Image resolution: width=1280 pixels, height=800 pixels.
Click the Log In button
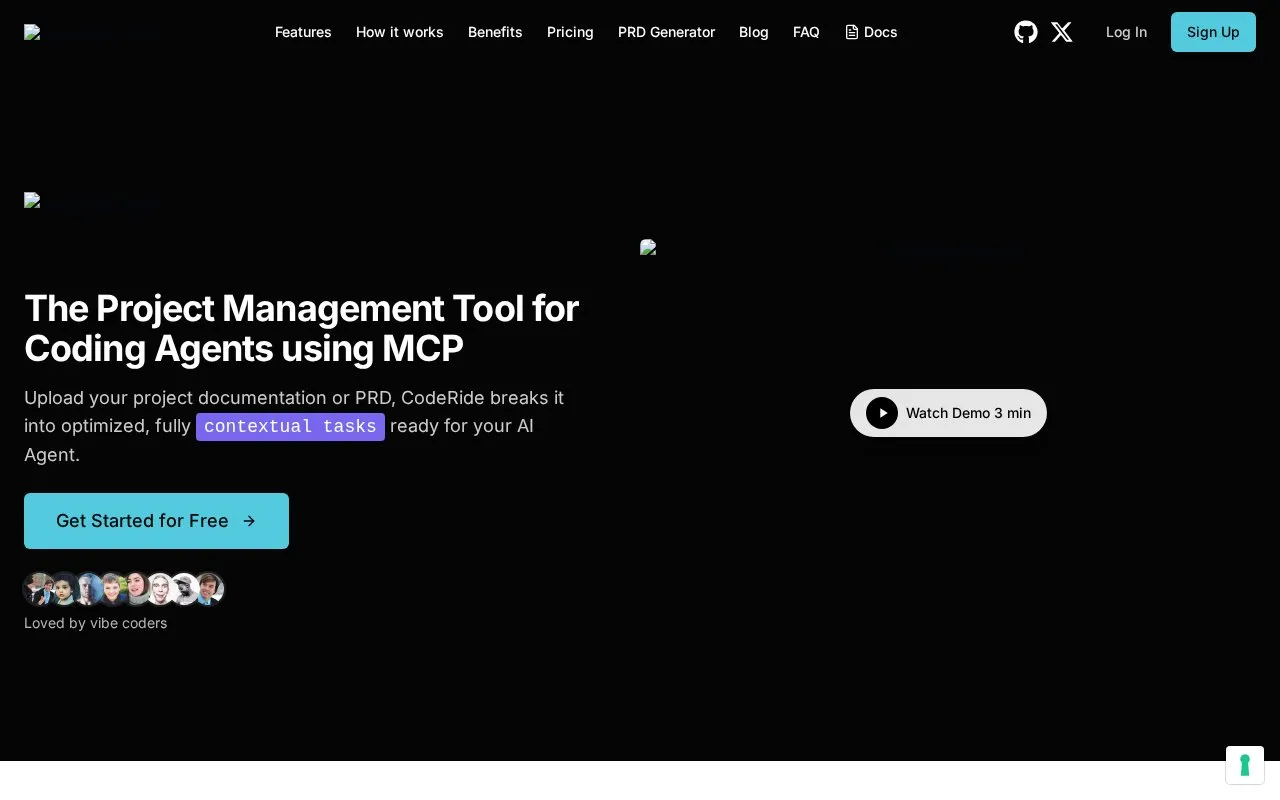[x=1126, y=32]
